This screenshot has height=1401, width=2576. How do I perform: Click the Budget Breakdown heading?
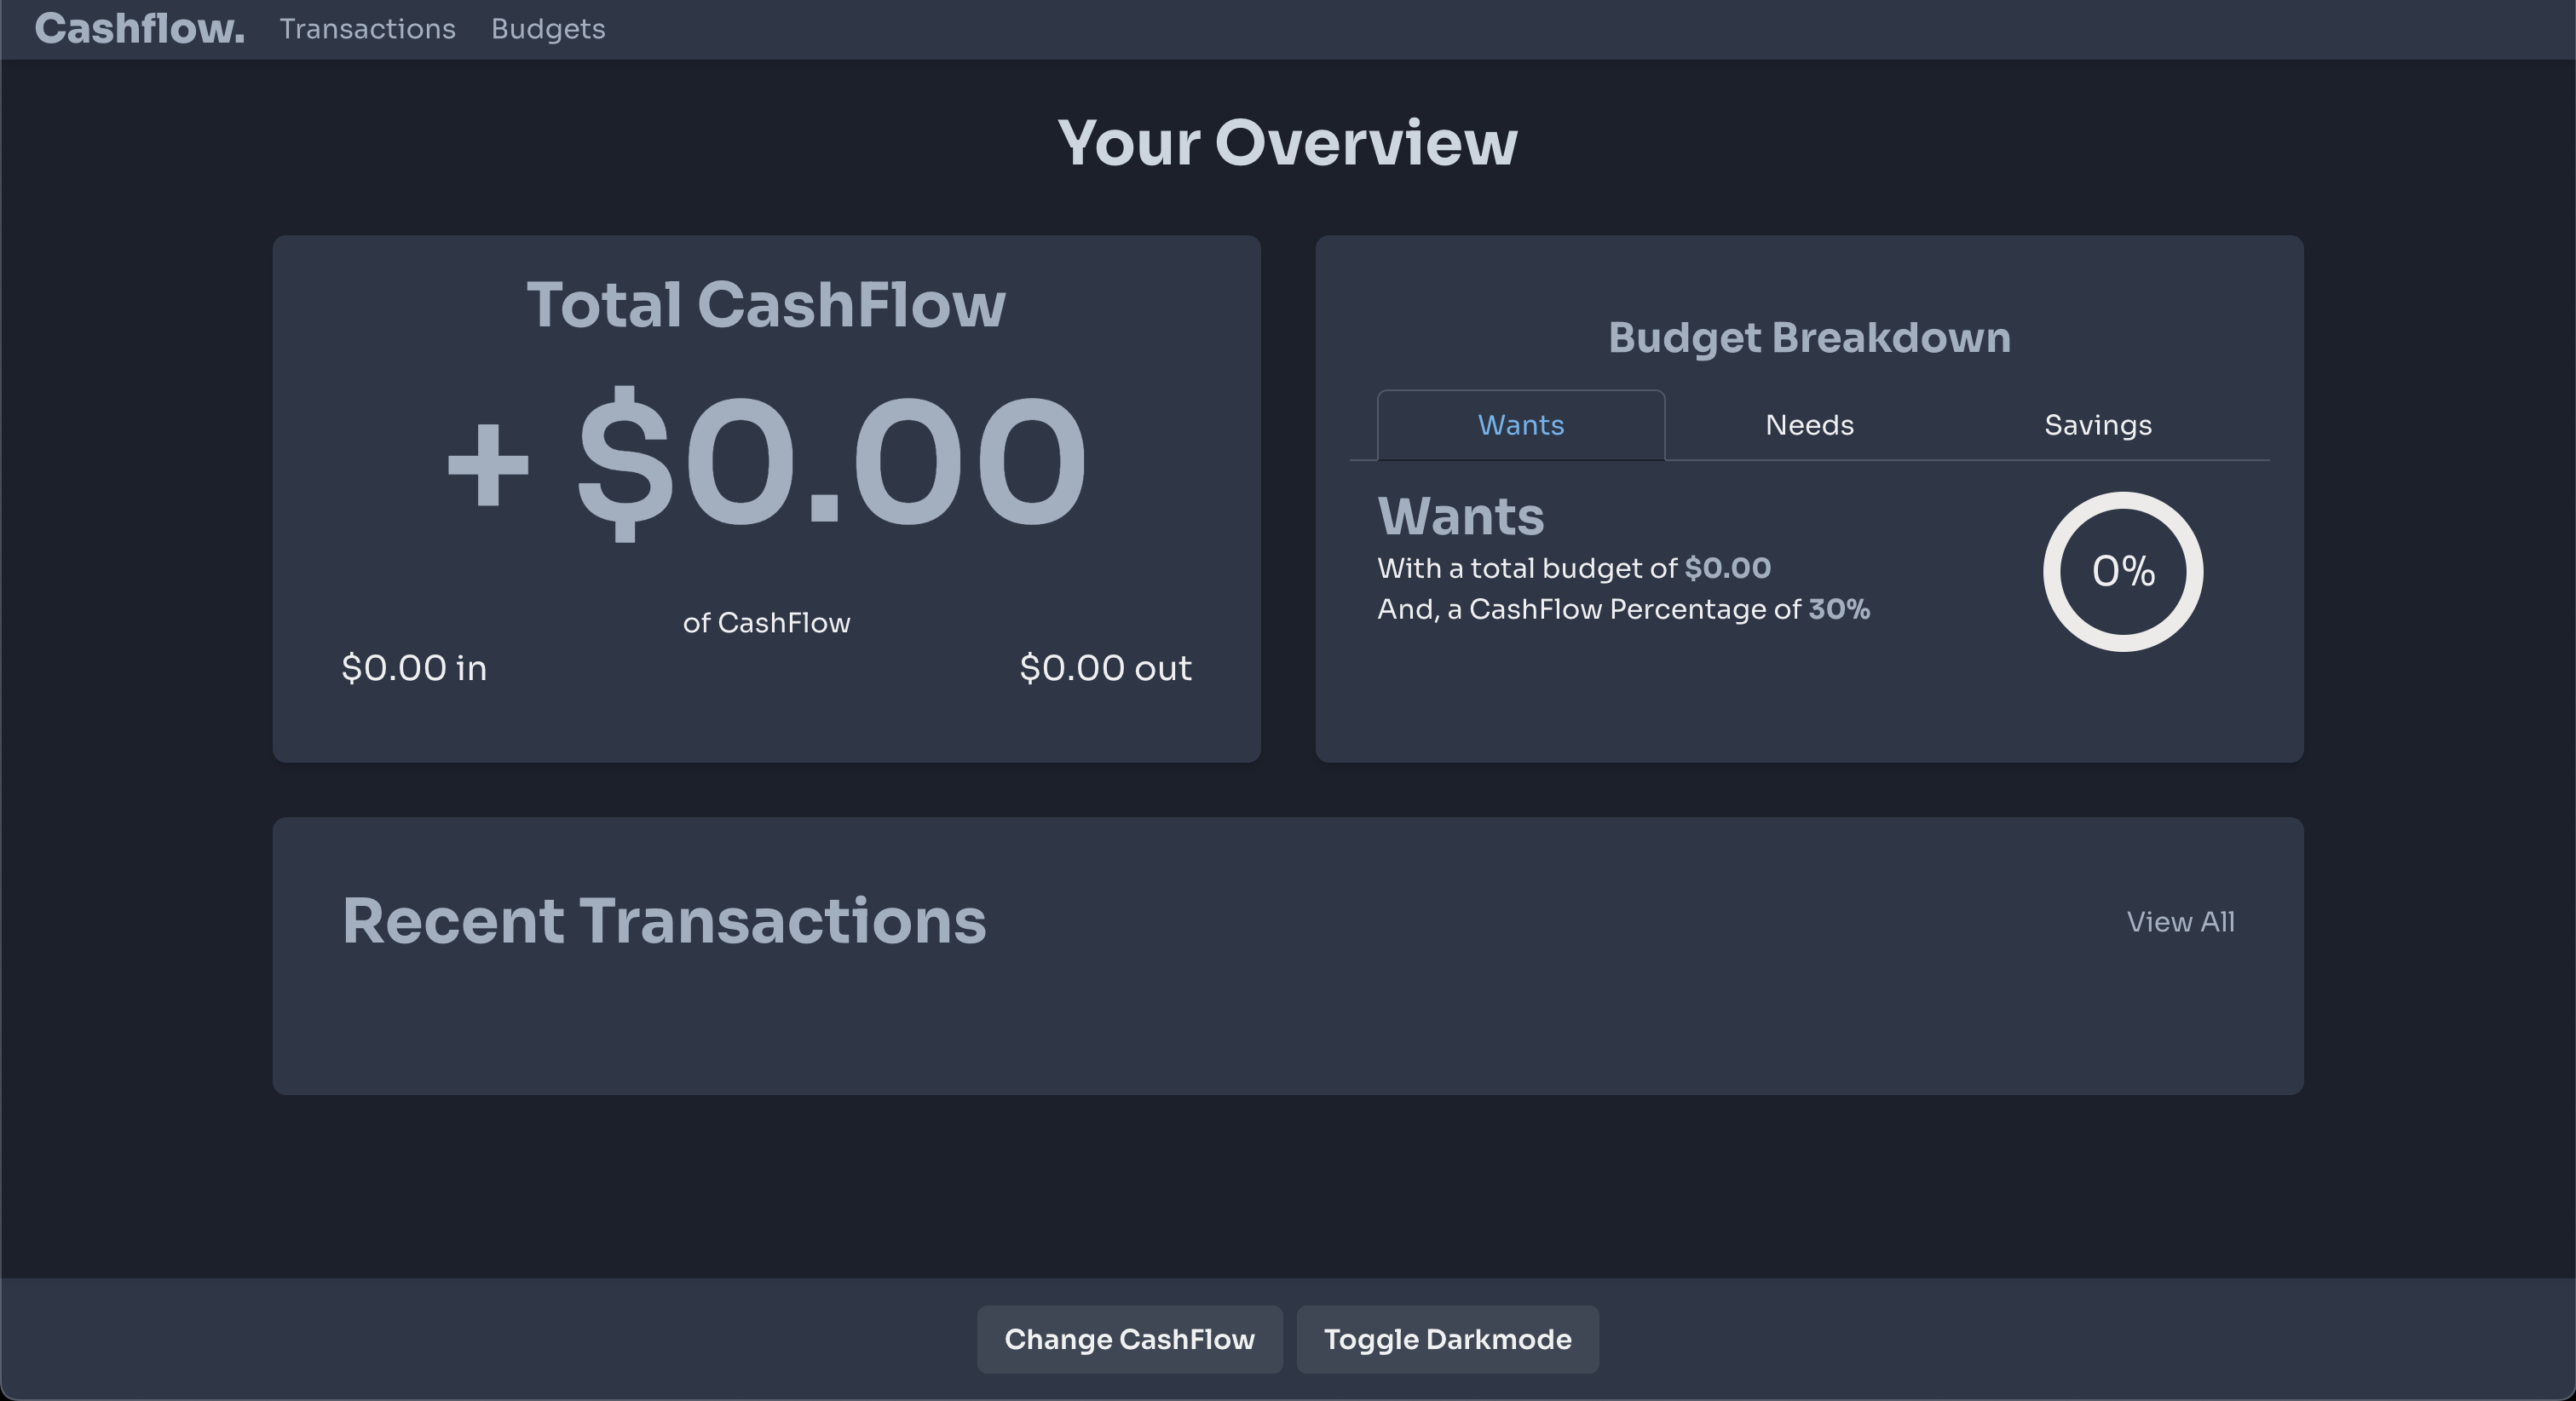point(1808,338)
